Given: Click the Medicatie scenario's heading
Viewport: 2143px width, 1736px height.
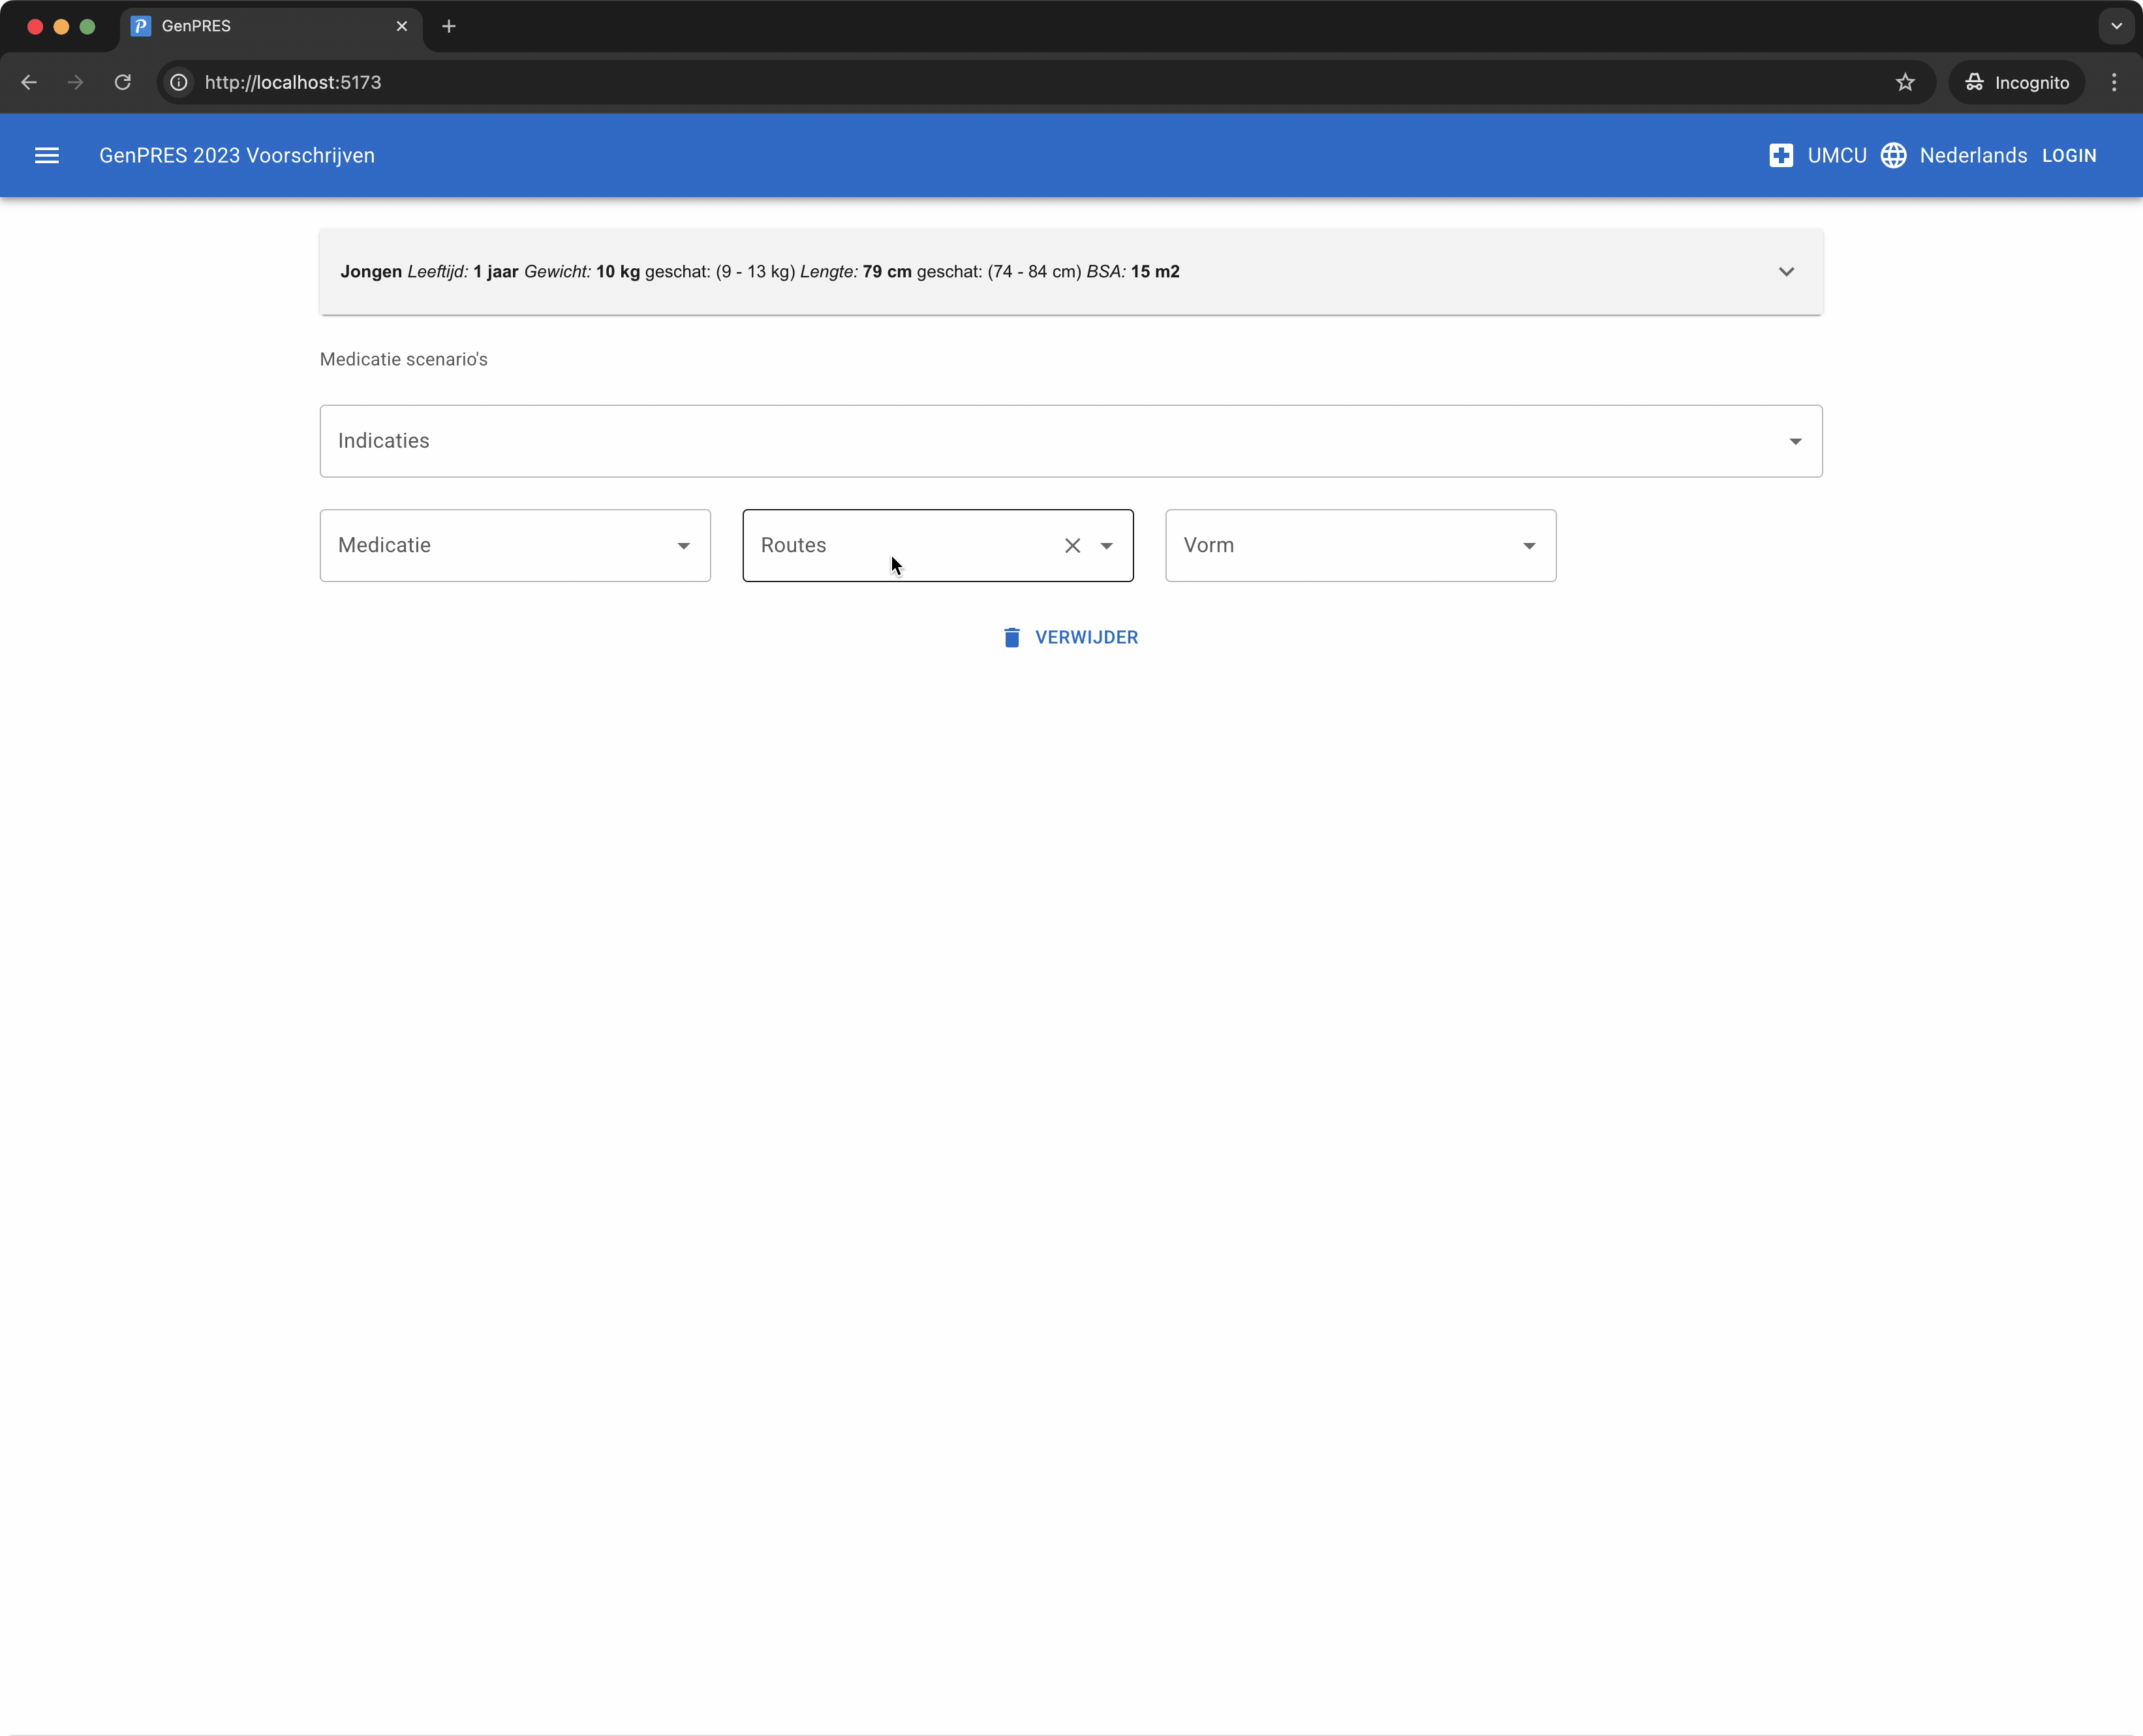Looking at the screenshot, I should tap(404, 359).
